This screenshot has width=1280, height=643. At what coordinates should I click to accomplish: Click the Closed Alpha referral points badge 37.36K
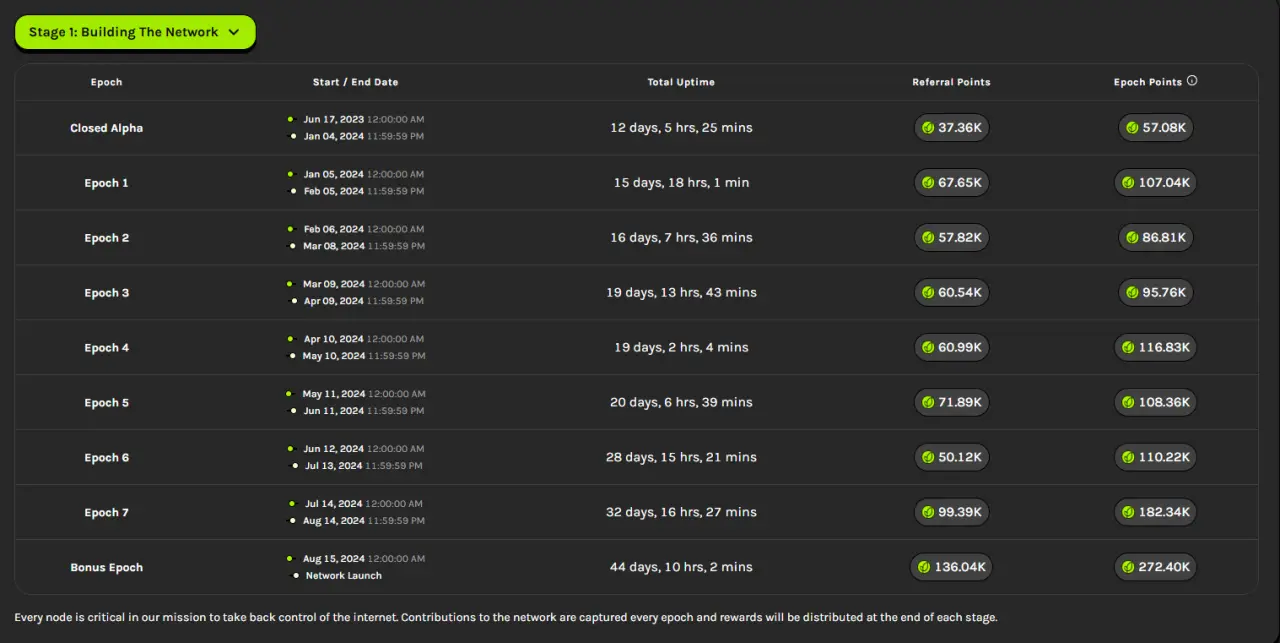point(952,128)
